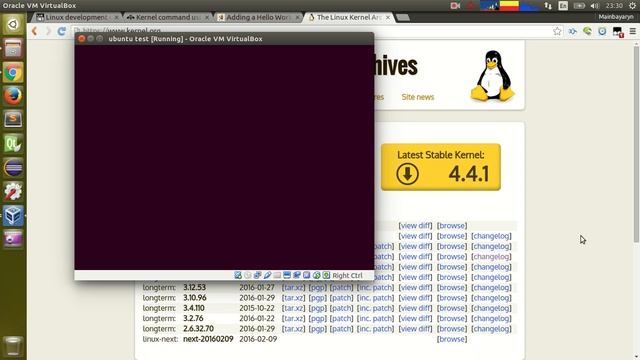640x360 pixels.
Task: Select The Linux Kernel Archives tab
Action: (x=348, y=17)
